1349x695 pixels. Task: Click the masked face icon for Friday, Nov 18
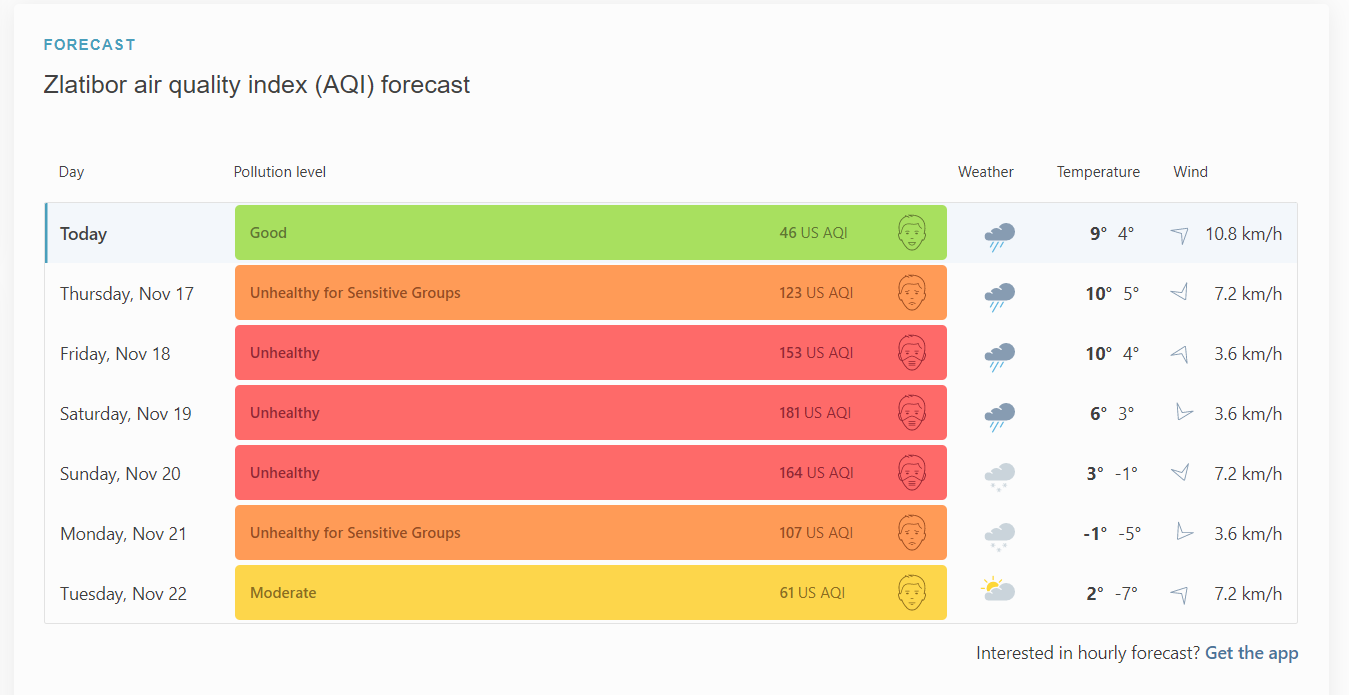coord(911,353)
